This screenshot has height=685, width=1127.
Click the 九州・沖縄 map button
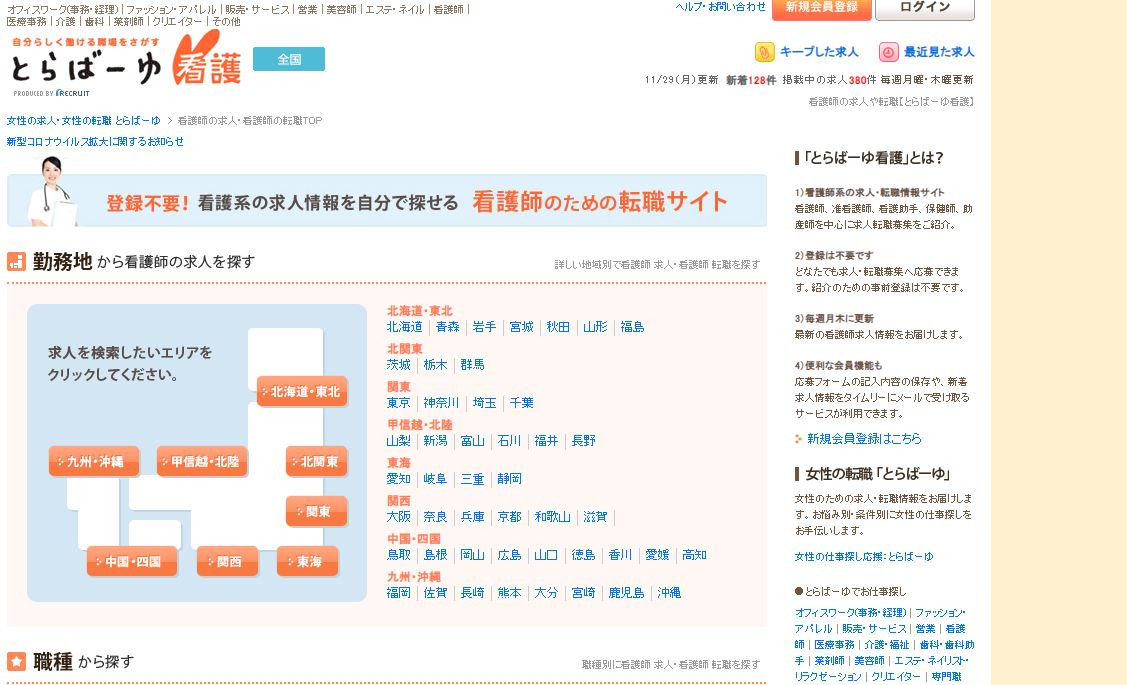pyautogui.click(x=93, y=461)
